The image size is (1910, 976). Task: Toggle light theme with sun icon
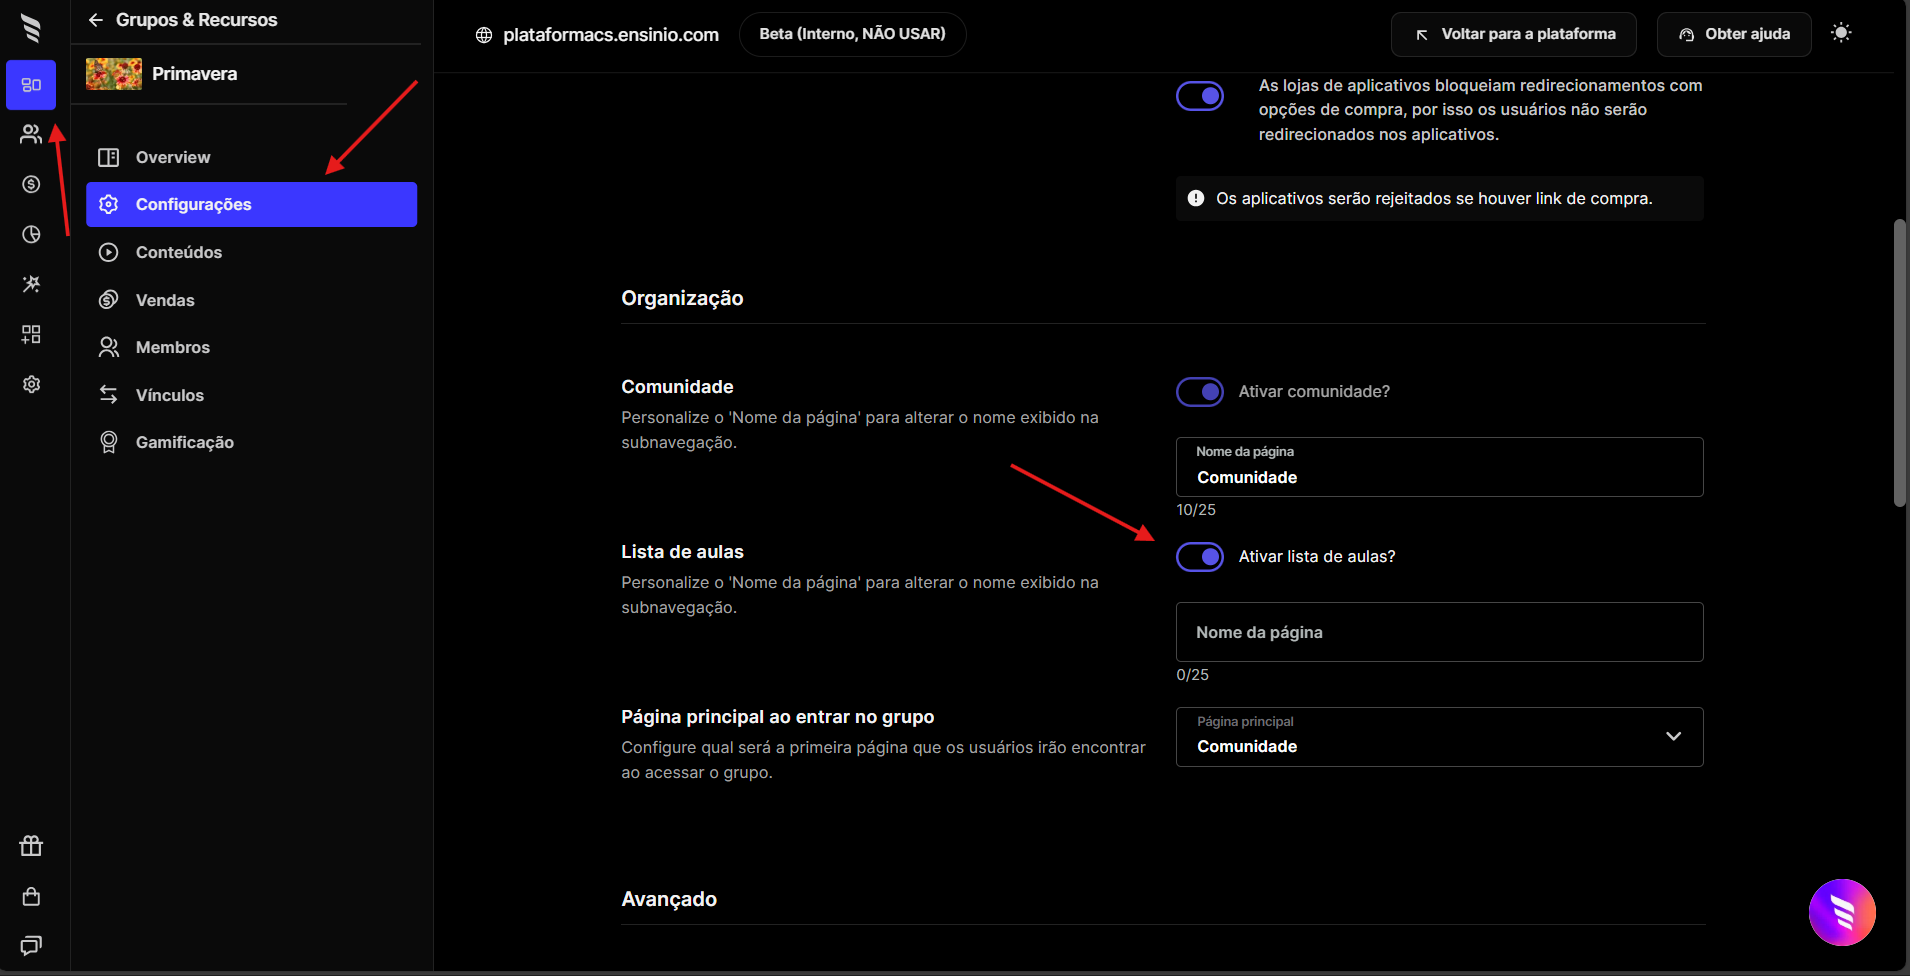(x=1841, y=33)
